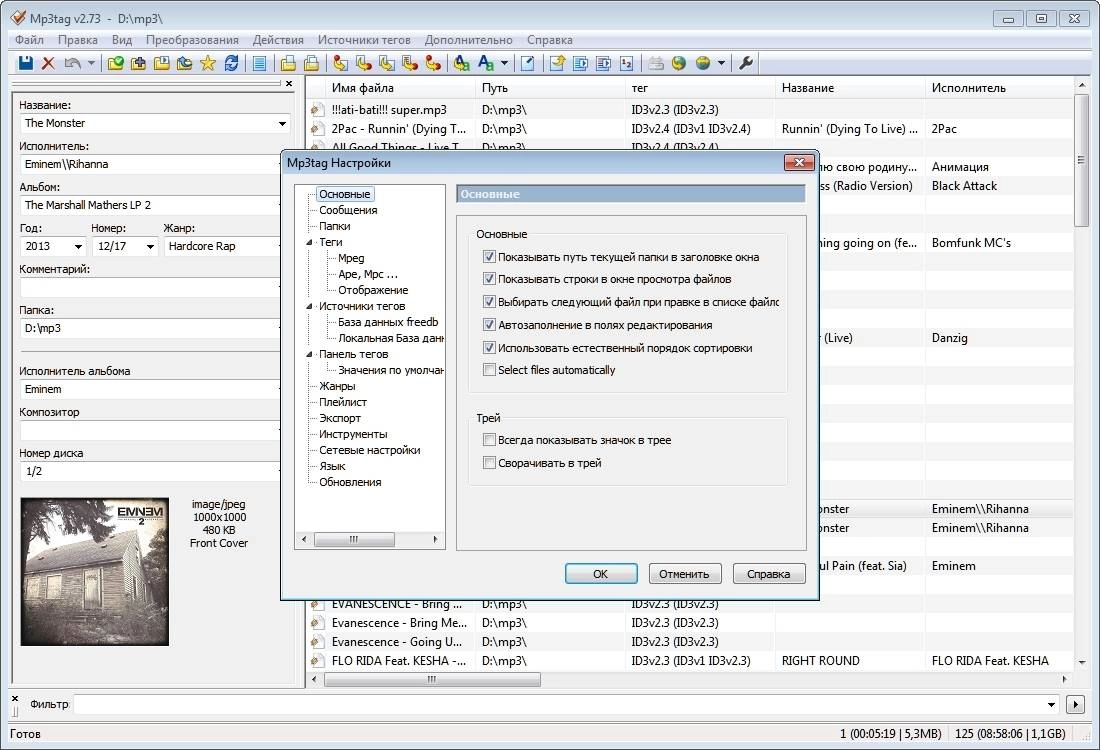Screen dimensions: 1100x750
Task: Open the Номер dropdown arrow
Action: tap(150, 246)
